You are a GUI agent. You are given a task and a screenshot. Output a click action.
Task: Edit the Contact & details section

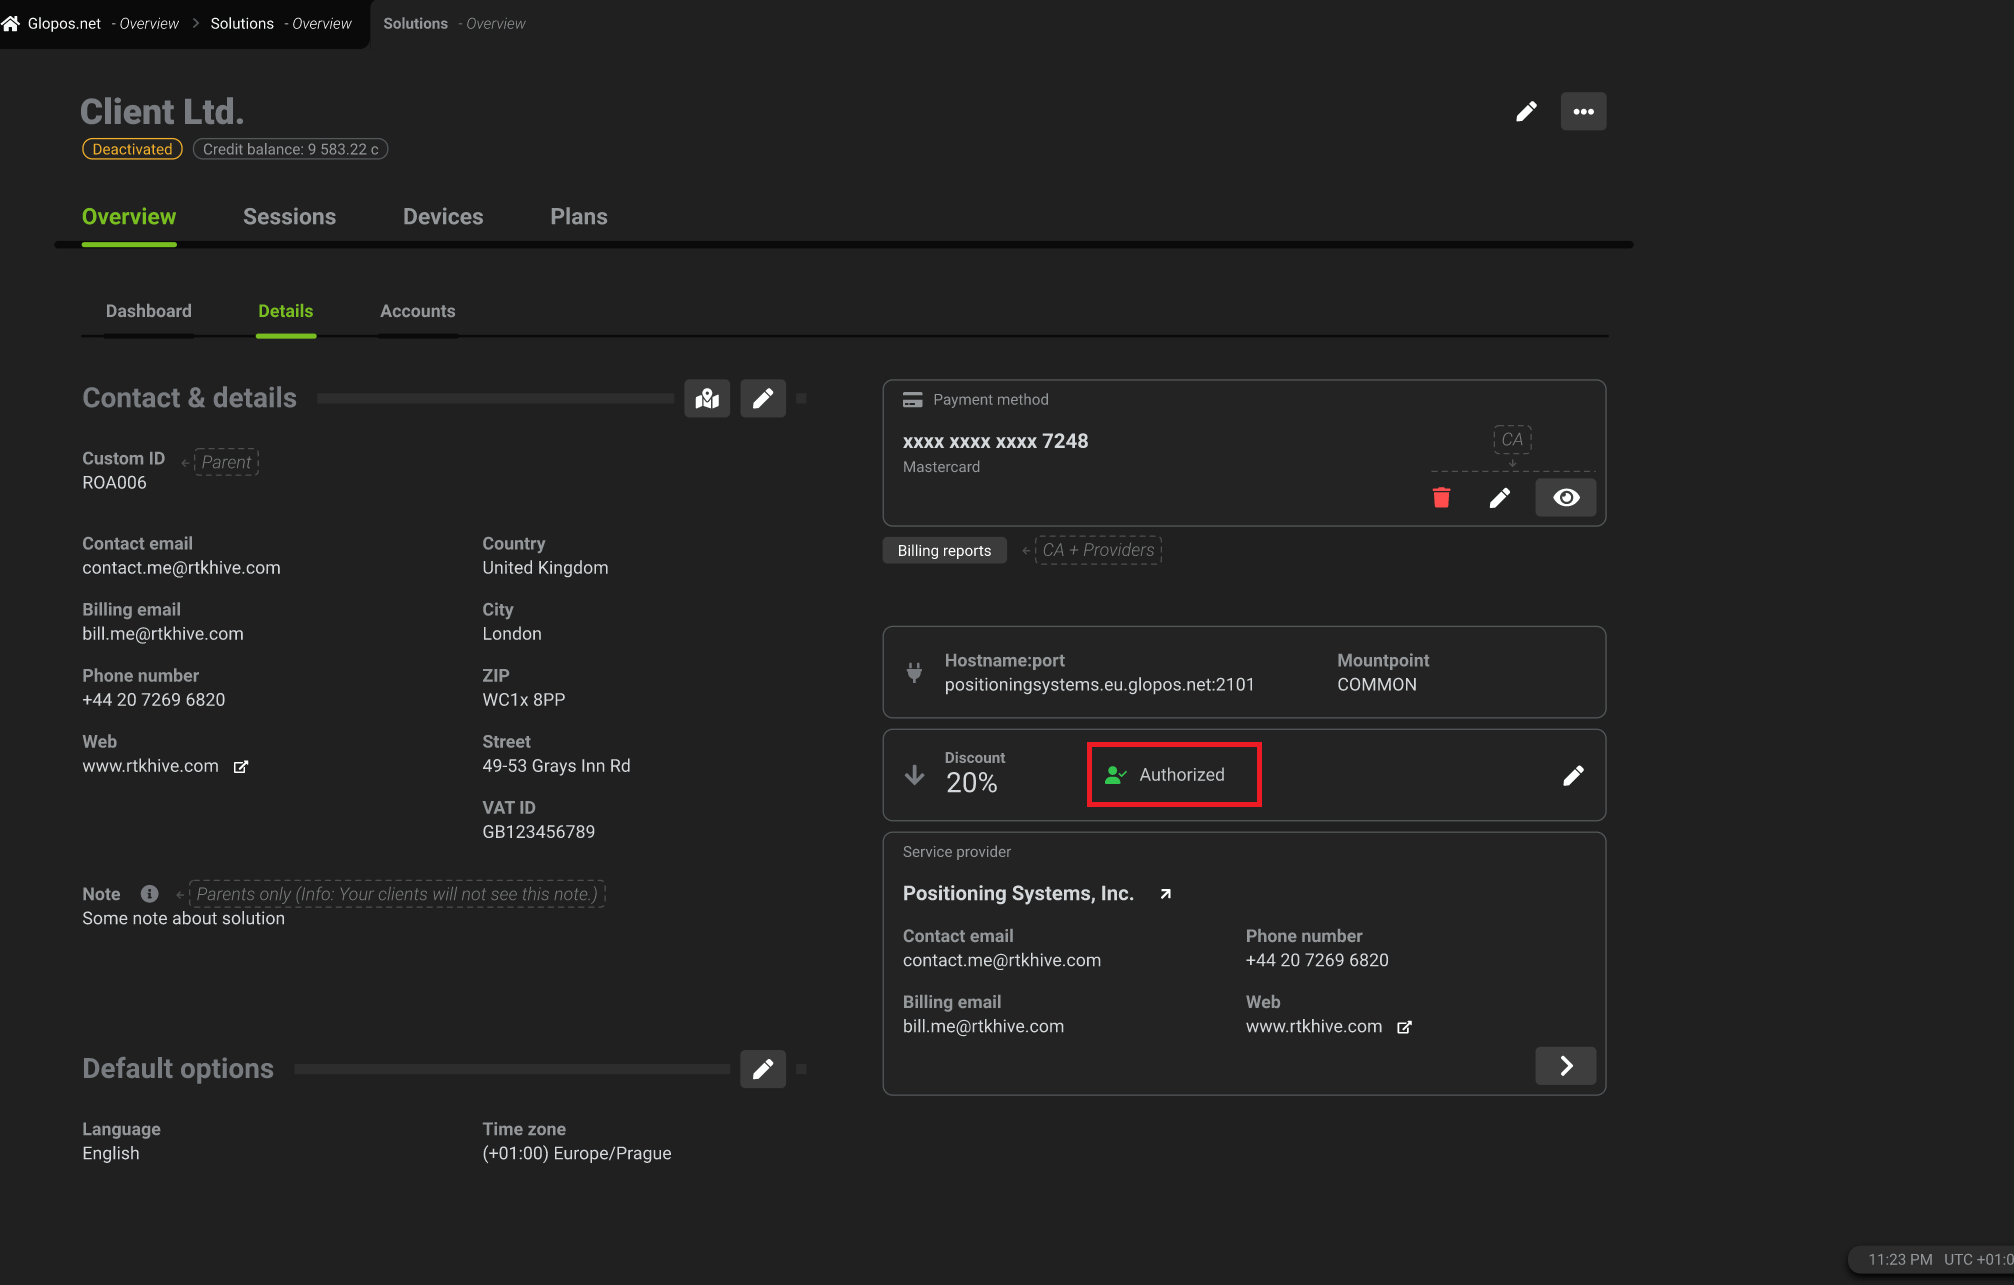click(763, 398)
